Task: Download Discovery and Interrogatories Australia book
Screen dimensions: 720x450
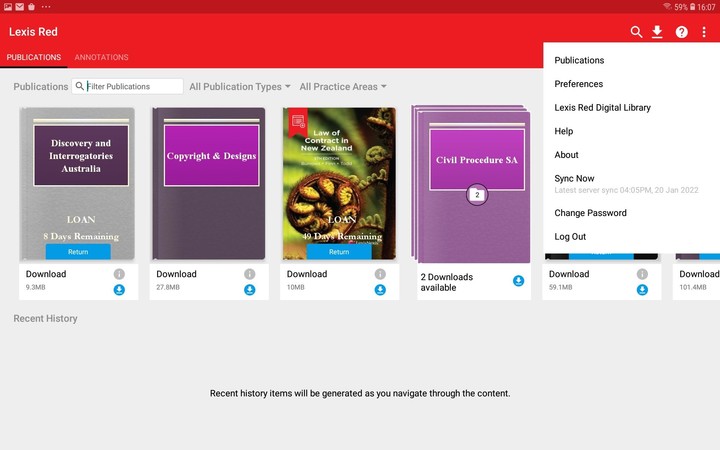Action: point(119,290)
